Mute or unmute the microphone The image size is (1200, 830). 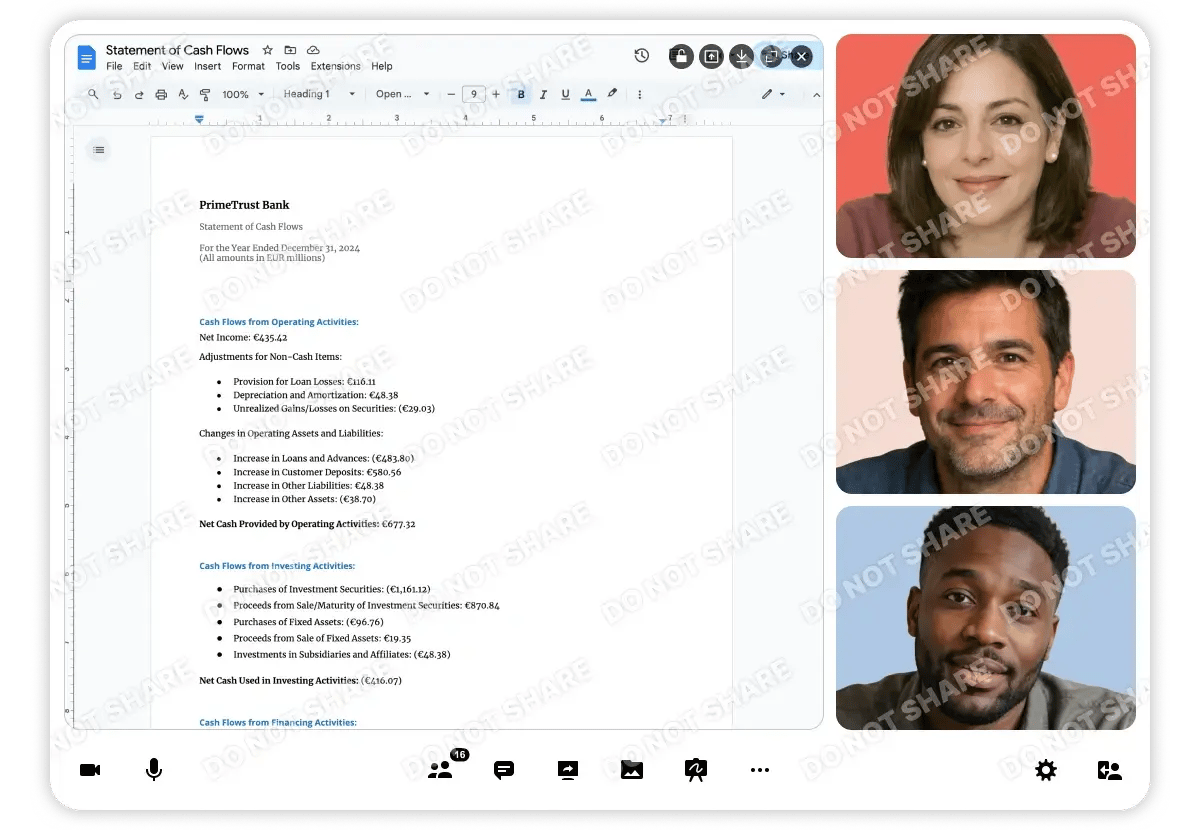(x=154, y=770)
